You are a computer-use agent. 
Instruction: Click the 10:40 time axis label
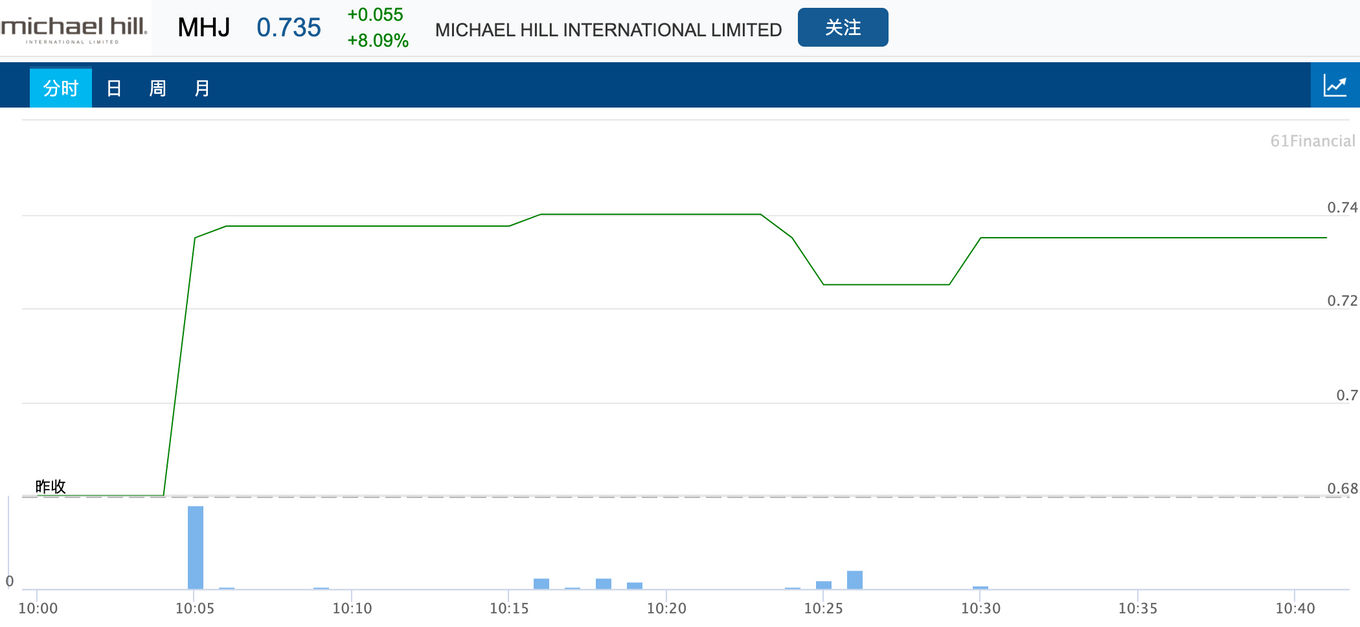(x=1295, y=608)
